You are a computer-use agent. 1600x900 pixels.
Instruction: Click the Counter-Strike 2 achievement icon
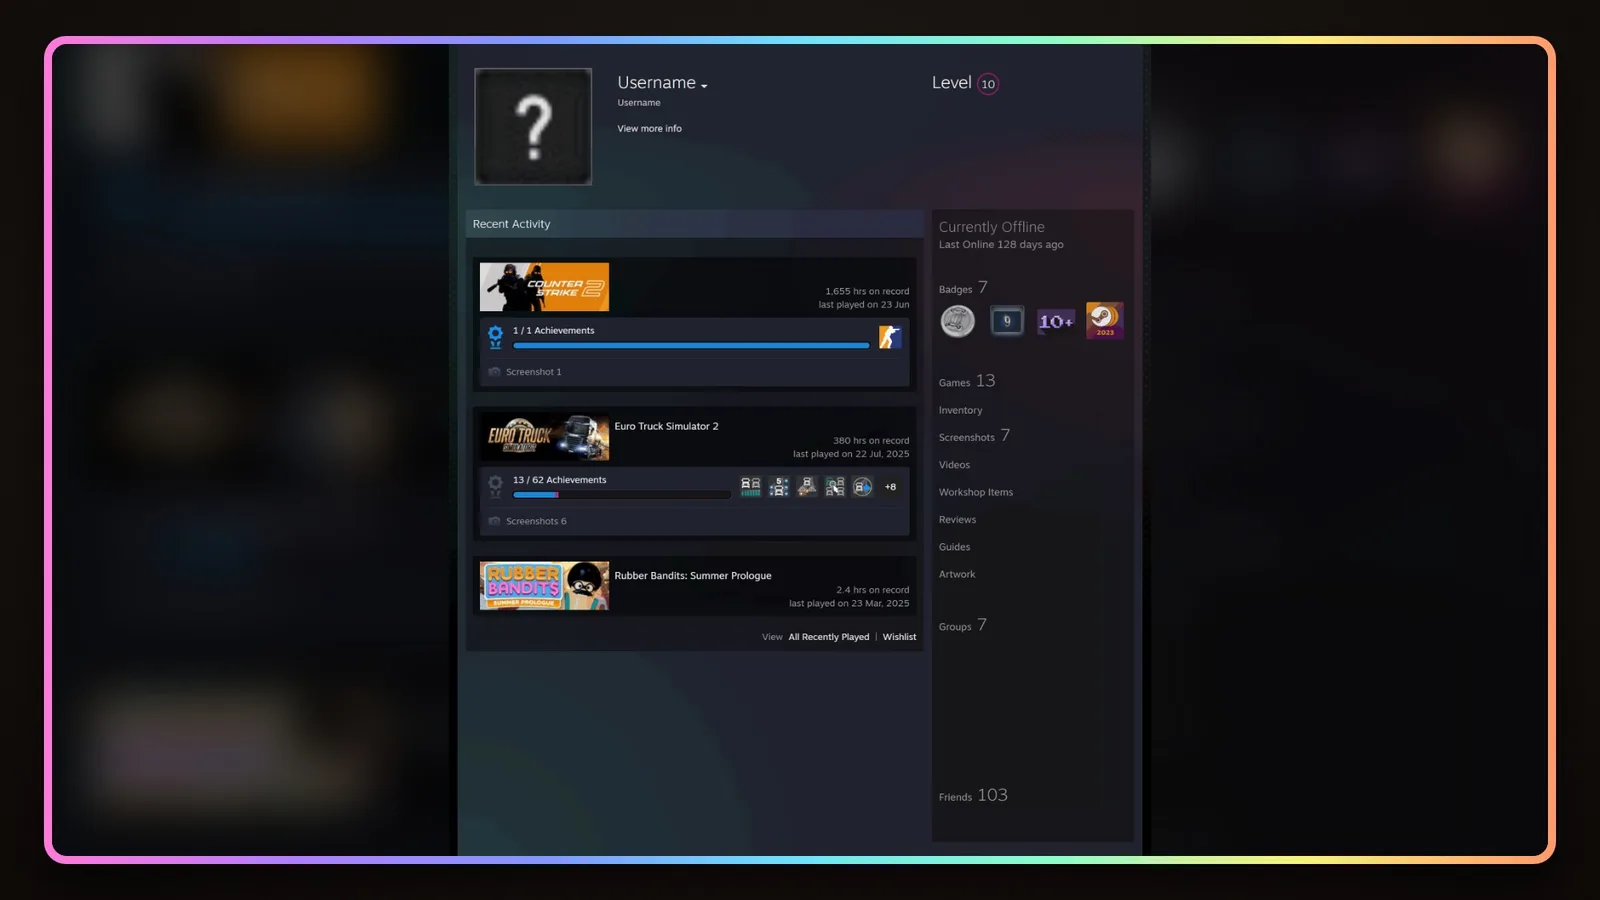click(x=890, y=337)
